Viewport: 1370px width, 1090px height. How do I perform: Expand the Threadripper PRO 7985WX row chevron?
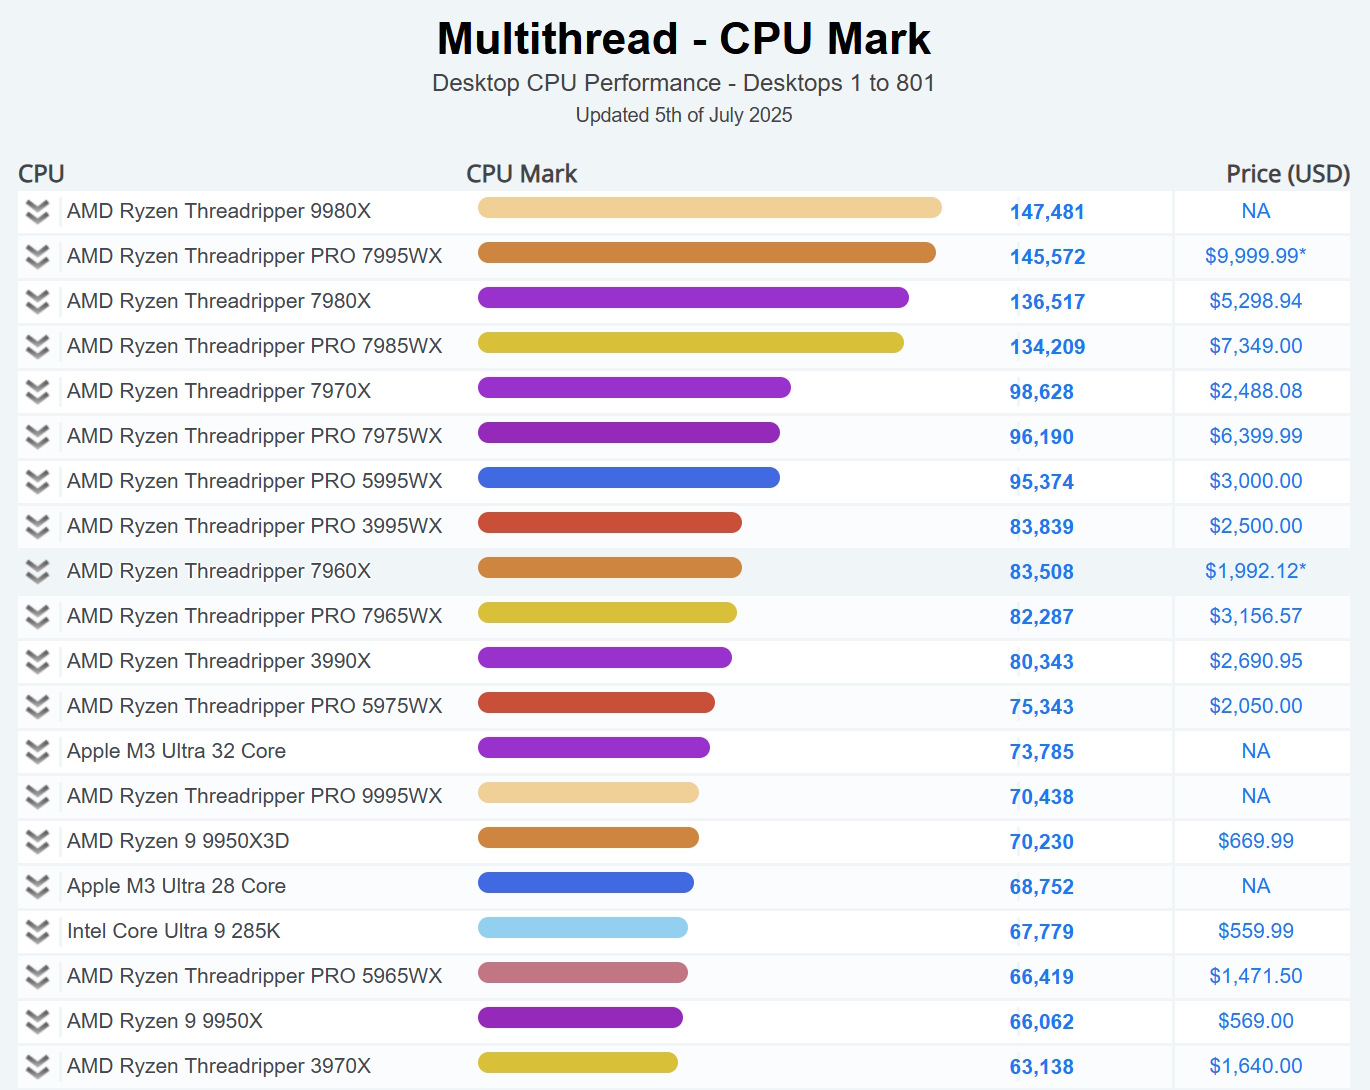37,347
